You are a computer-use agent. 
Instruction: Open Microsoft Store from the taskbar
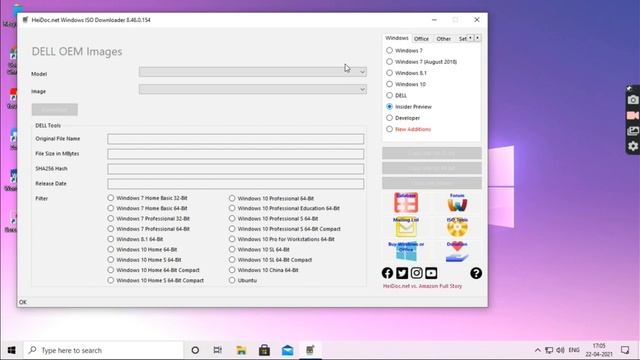(264, 350)
